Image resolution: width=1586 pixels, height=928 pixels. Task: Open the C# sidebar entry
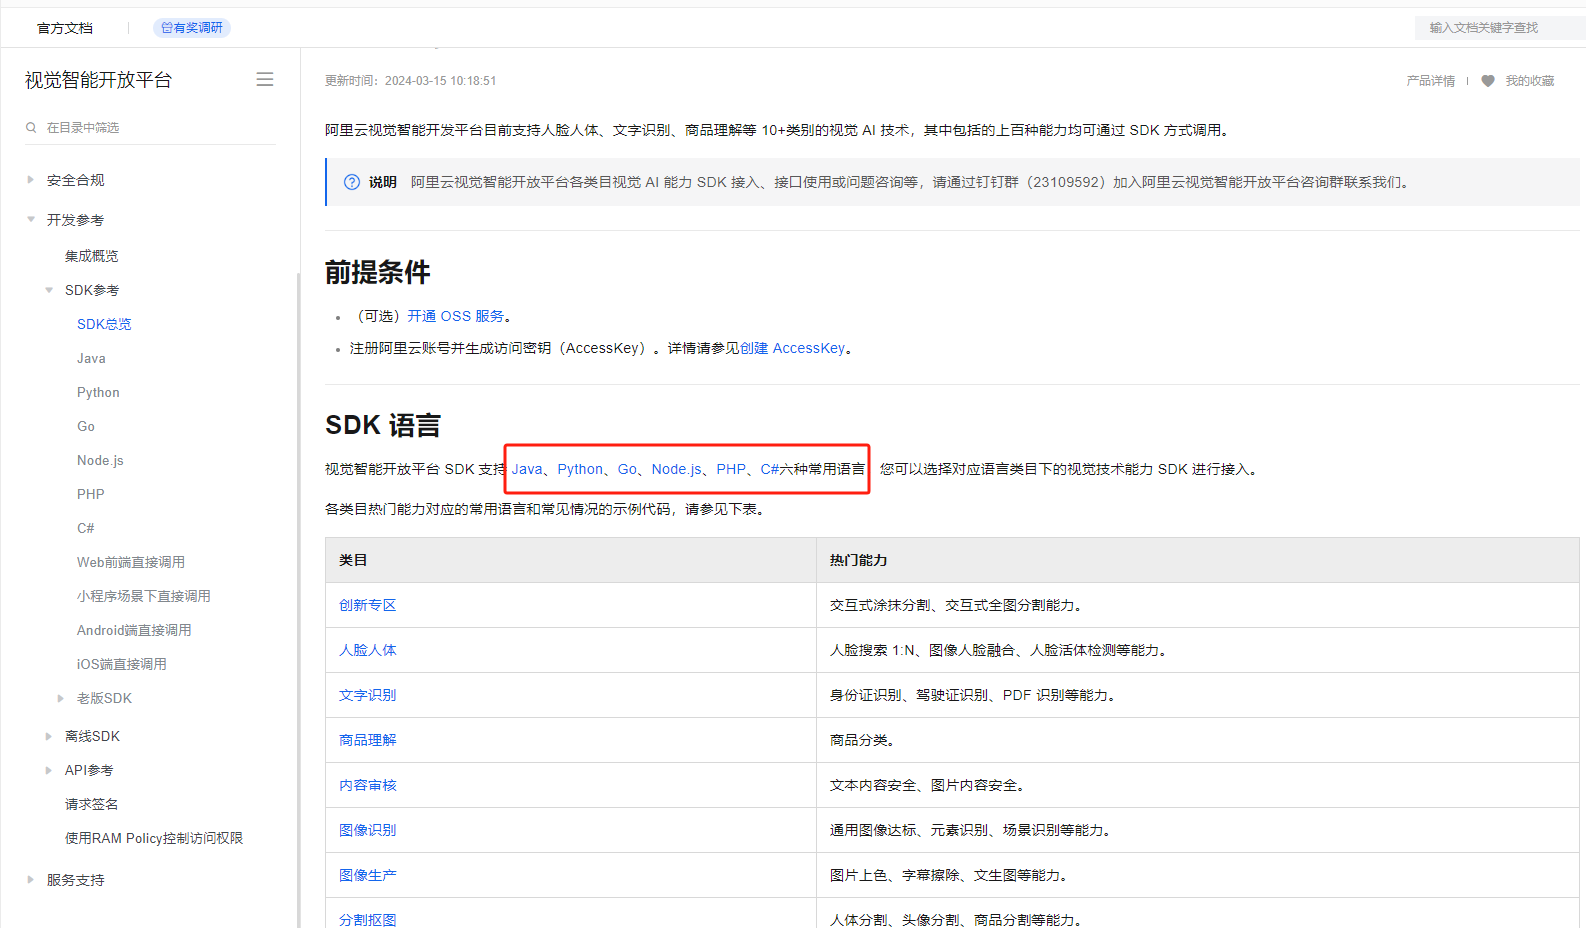click(x=86, y=528)
